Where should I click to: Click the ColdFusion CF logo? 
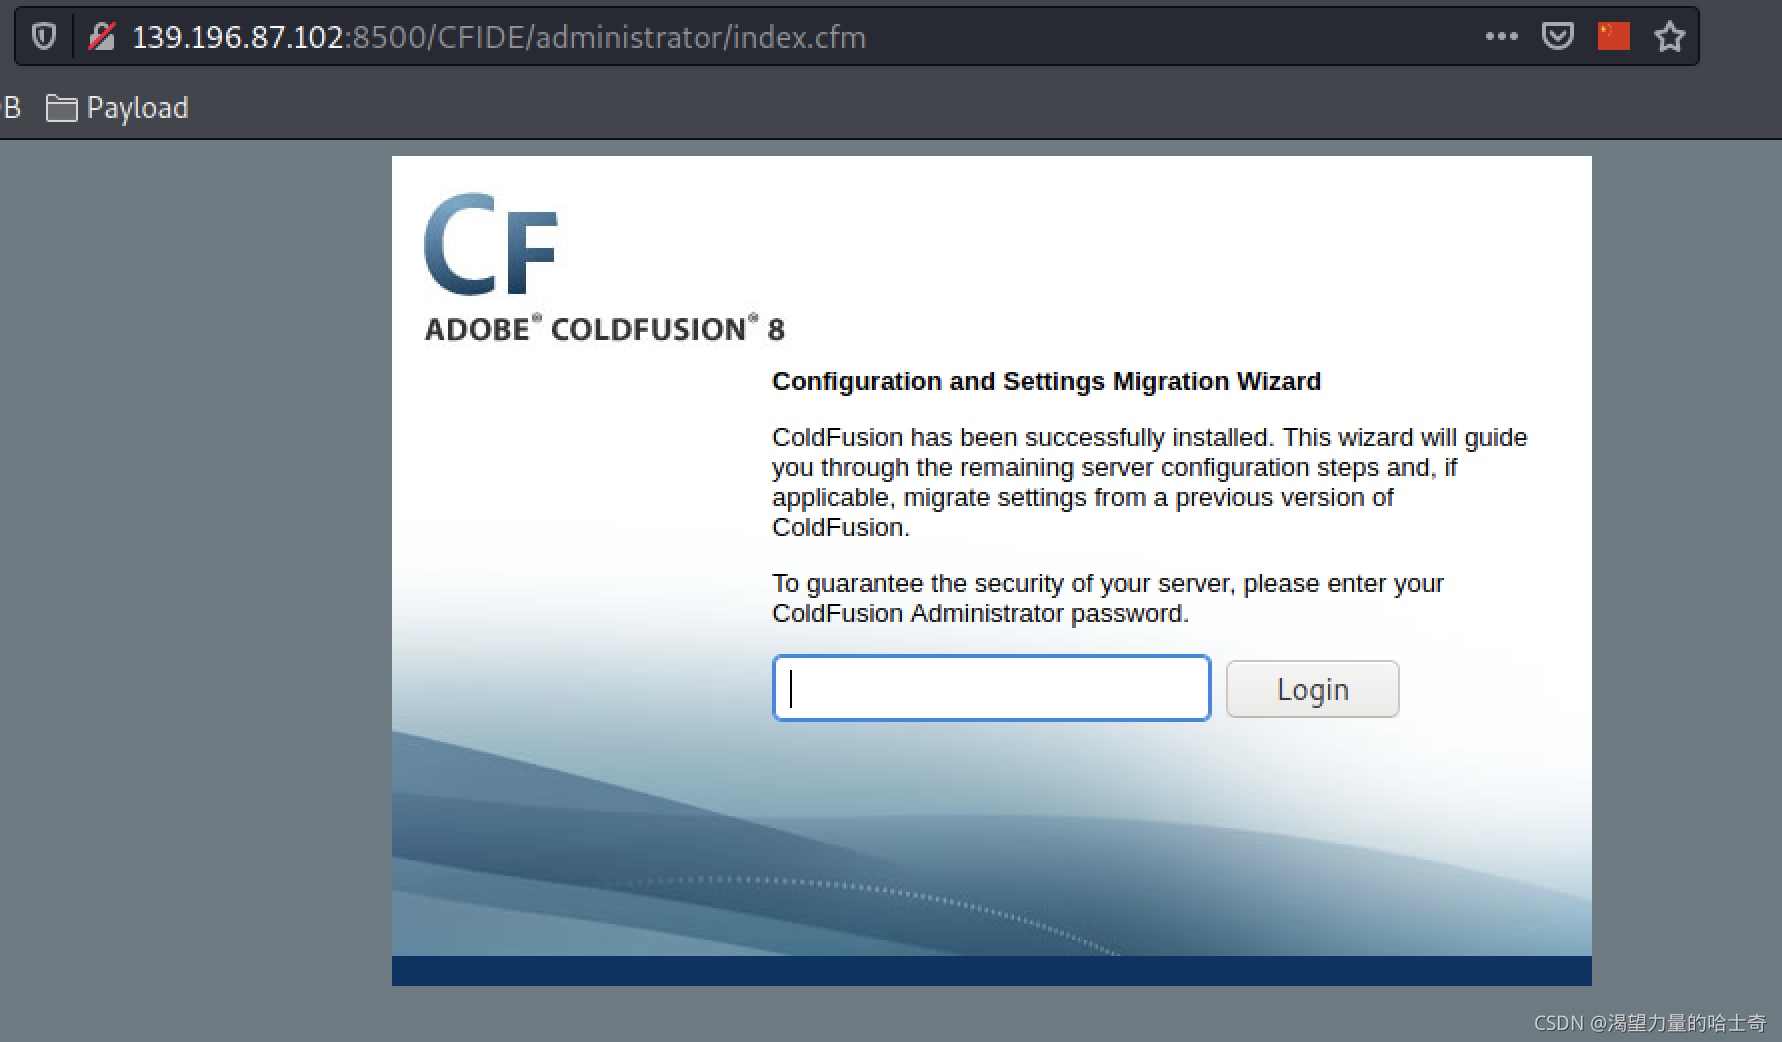(x=491, y=244)
